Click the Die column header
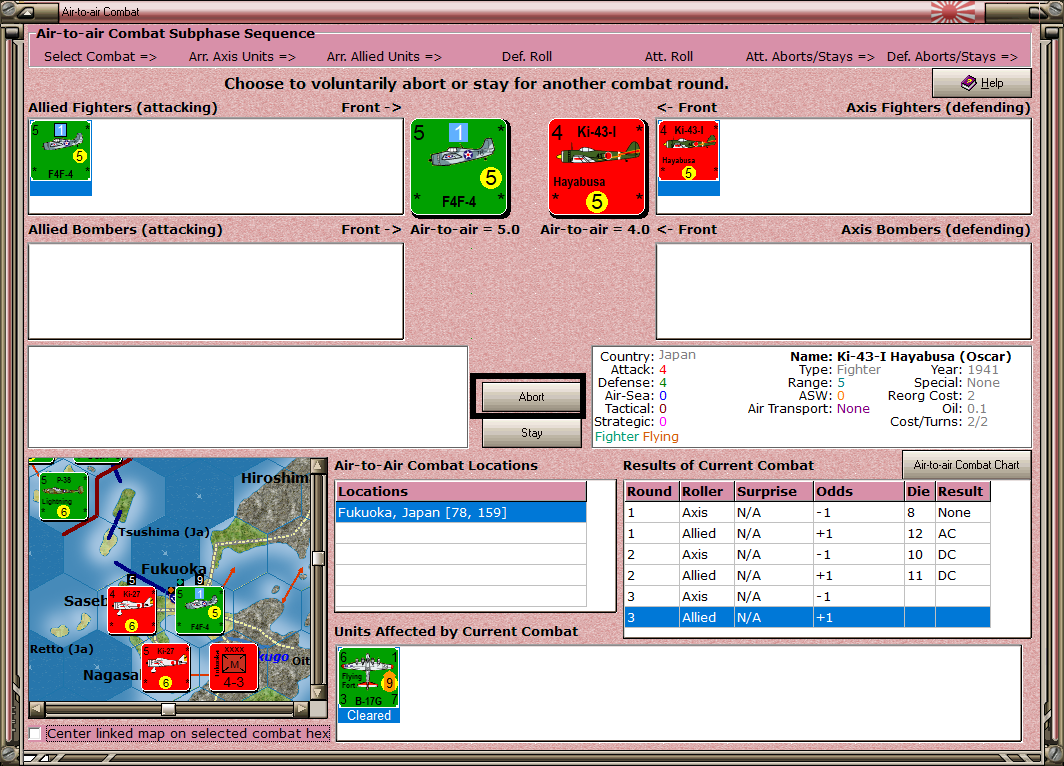Viewport: 1064px width, 766px height. [919, 491]
